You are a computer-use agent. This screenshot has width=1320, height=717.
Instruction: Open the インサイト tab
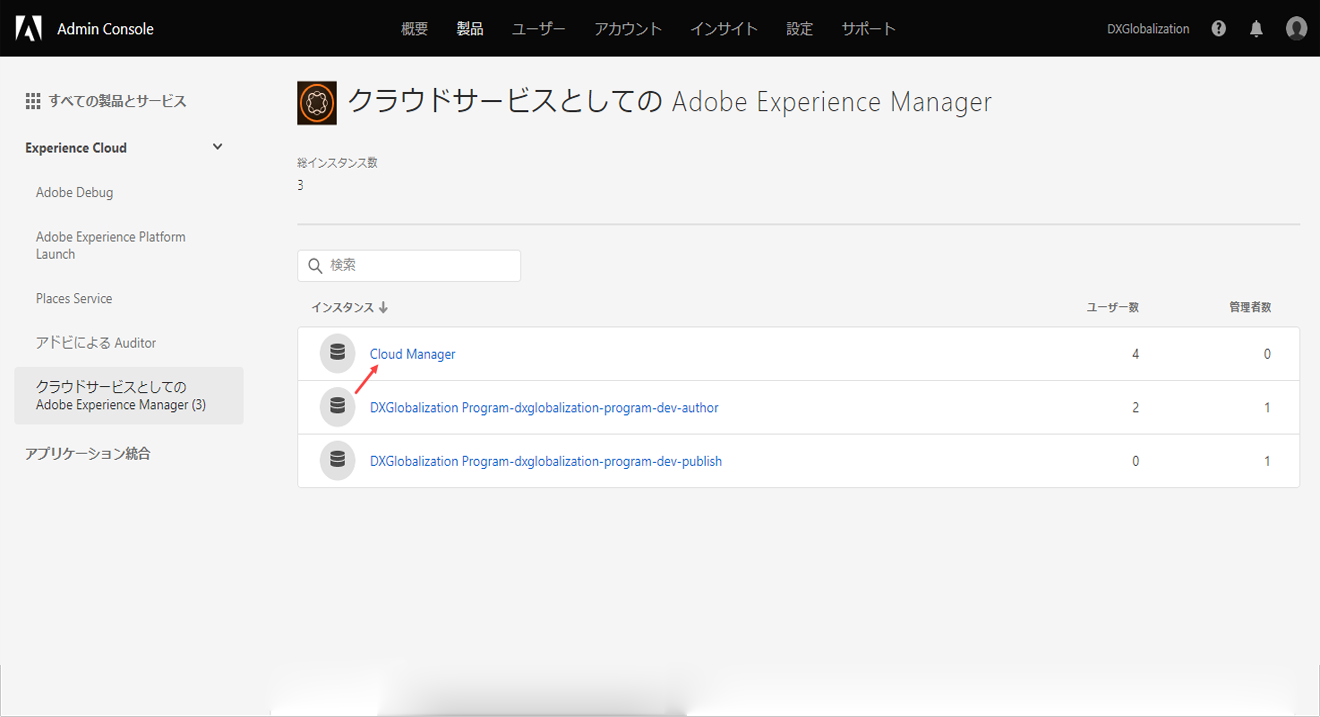724,29
